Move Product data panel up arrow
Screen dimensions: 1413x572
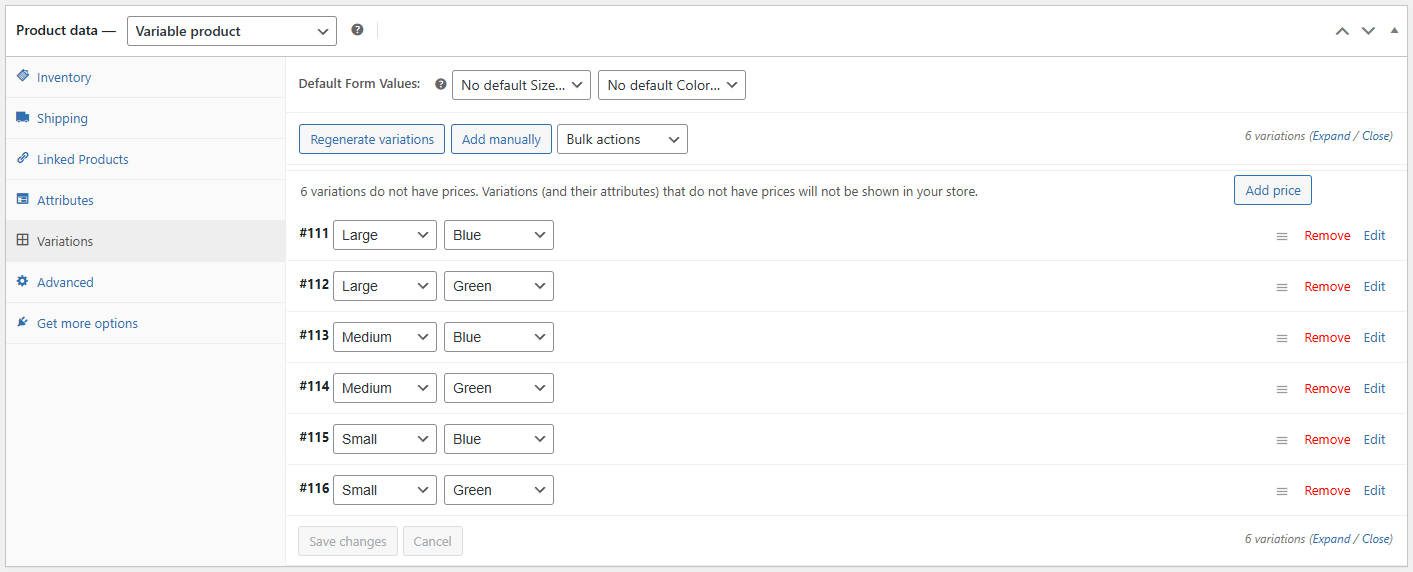[1342, 31]
